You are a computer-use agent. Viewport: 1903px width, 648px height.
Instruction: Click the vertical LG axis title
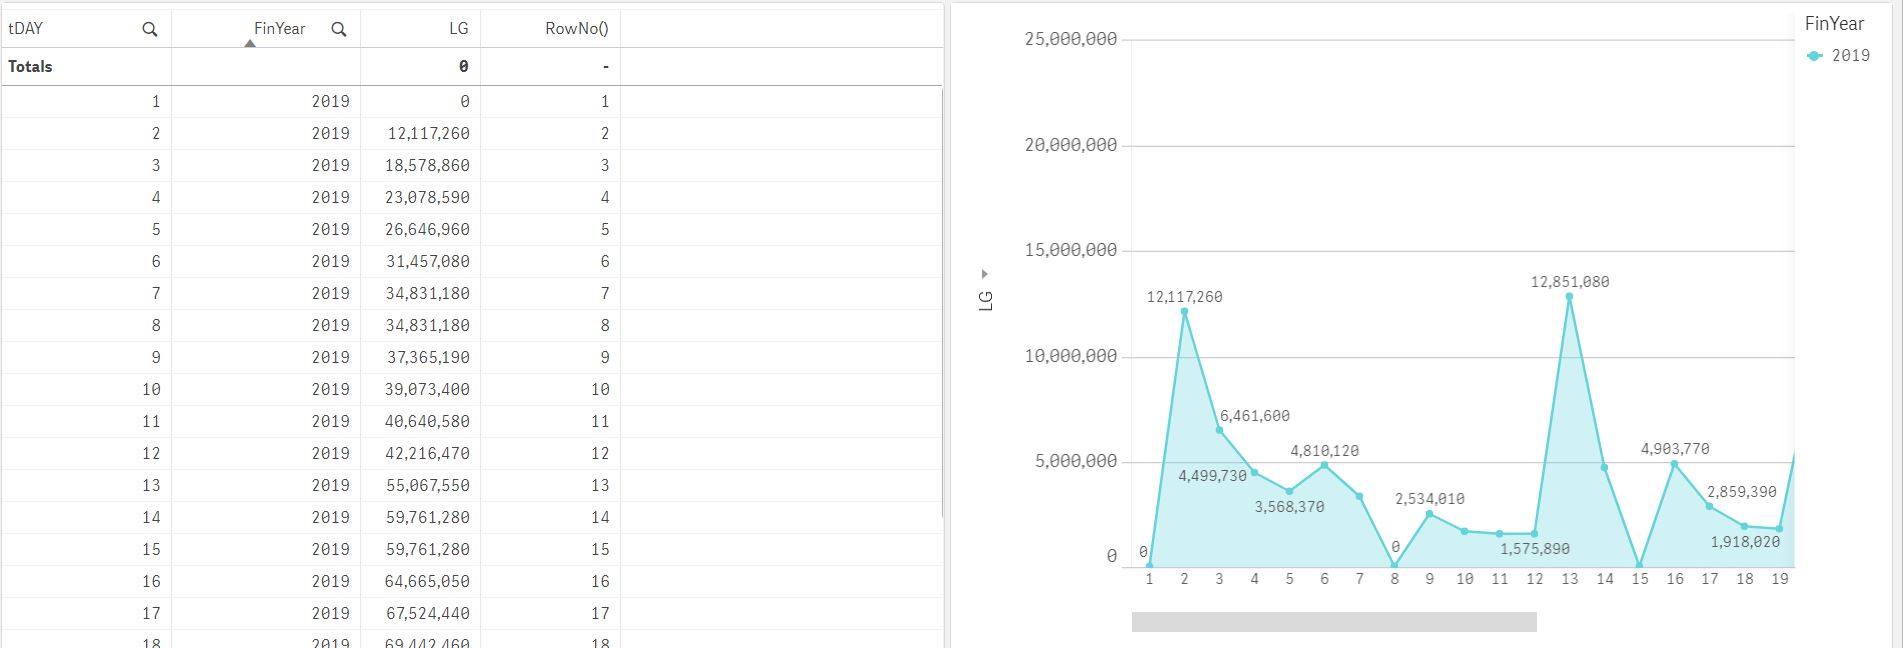(986, 300)
